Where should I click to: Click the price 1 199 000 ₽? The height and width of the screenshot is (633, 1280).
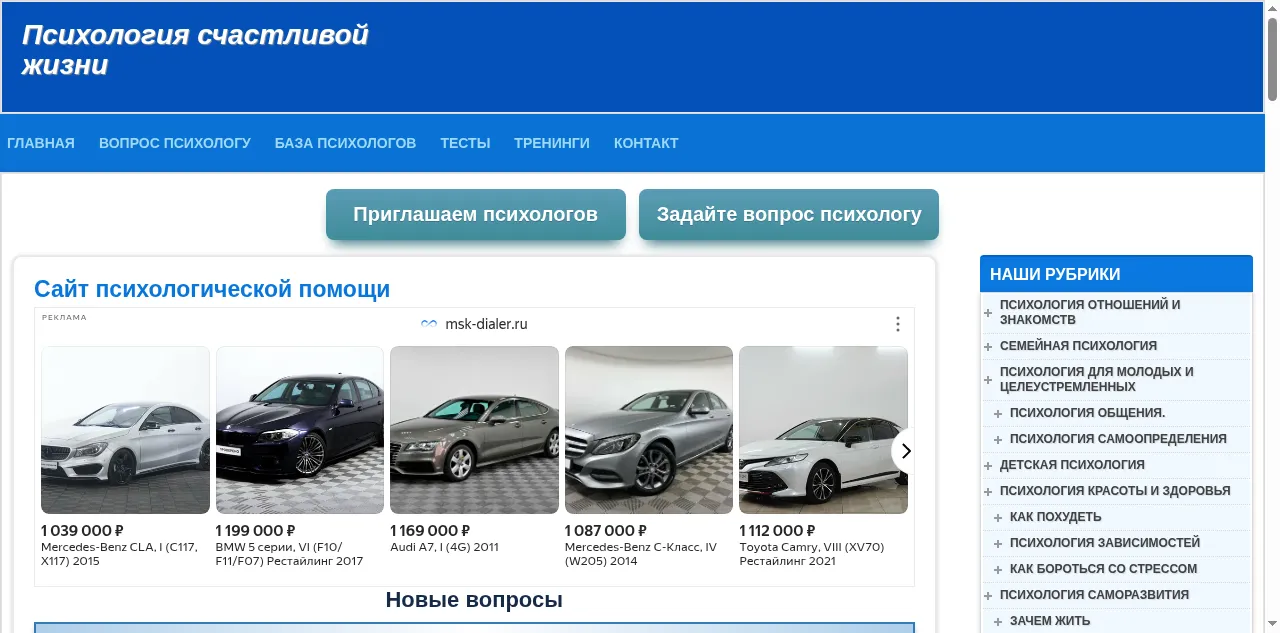(256, 531)
